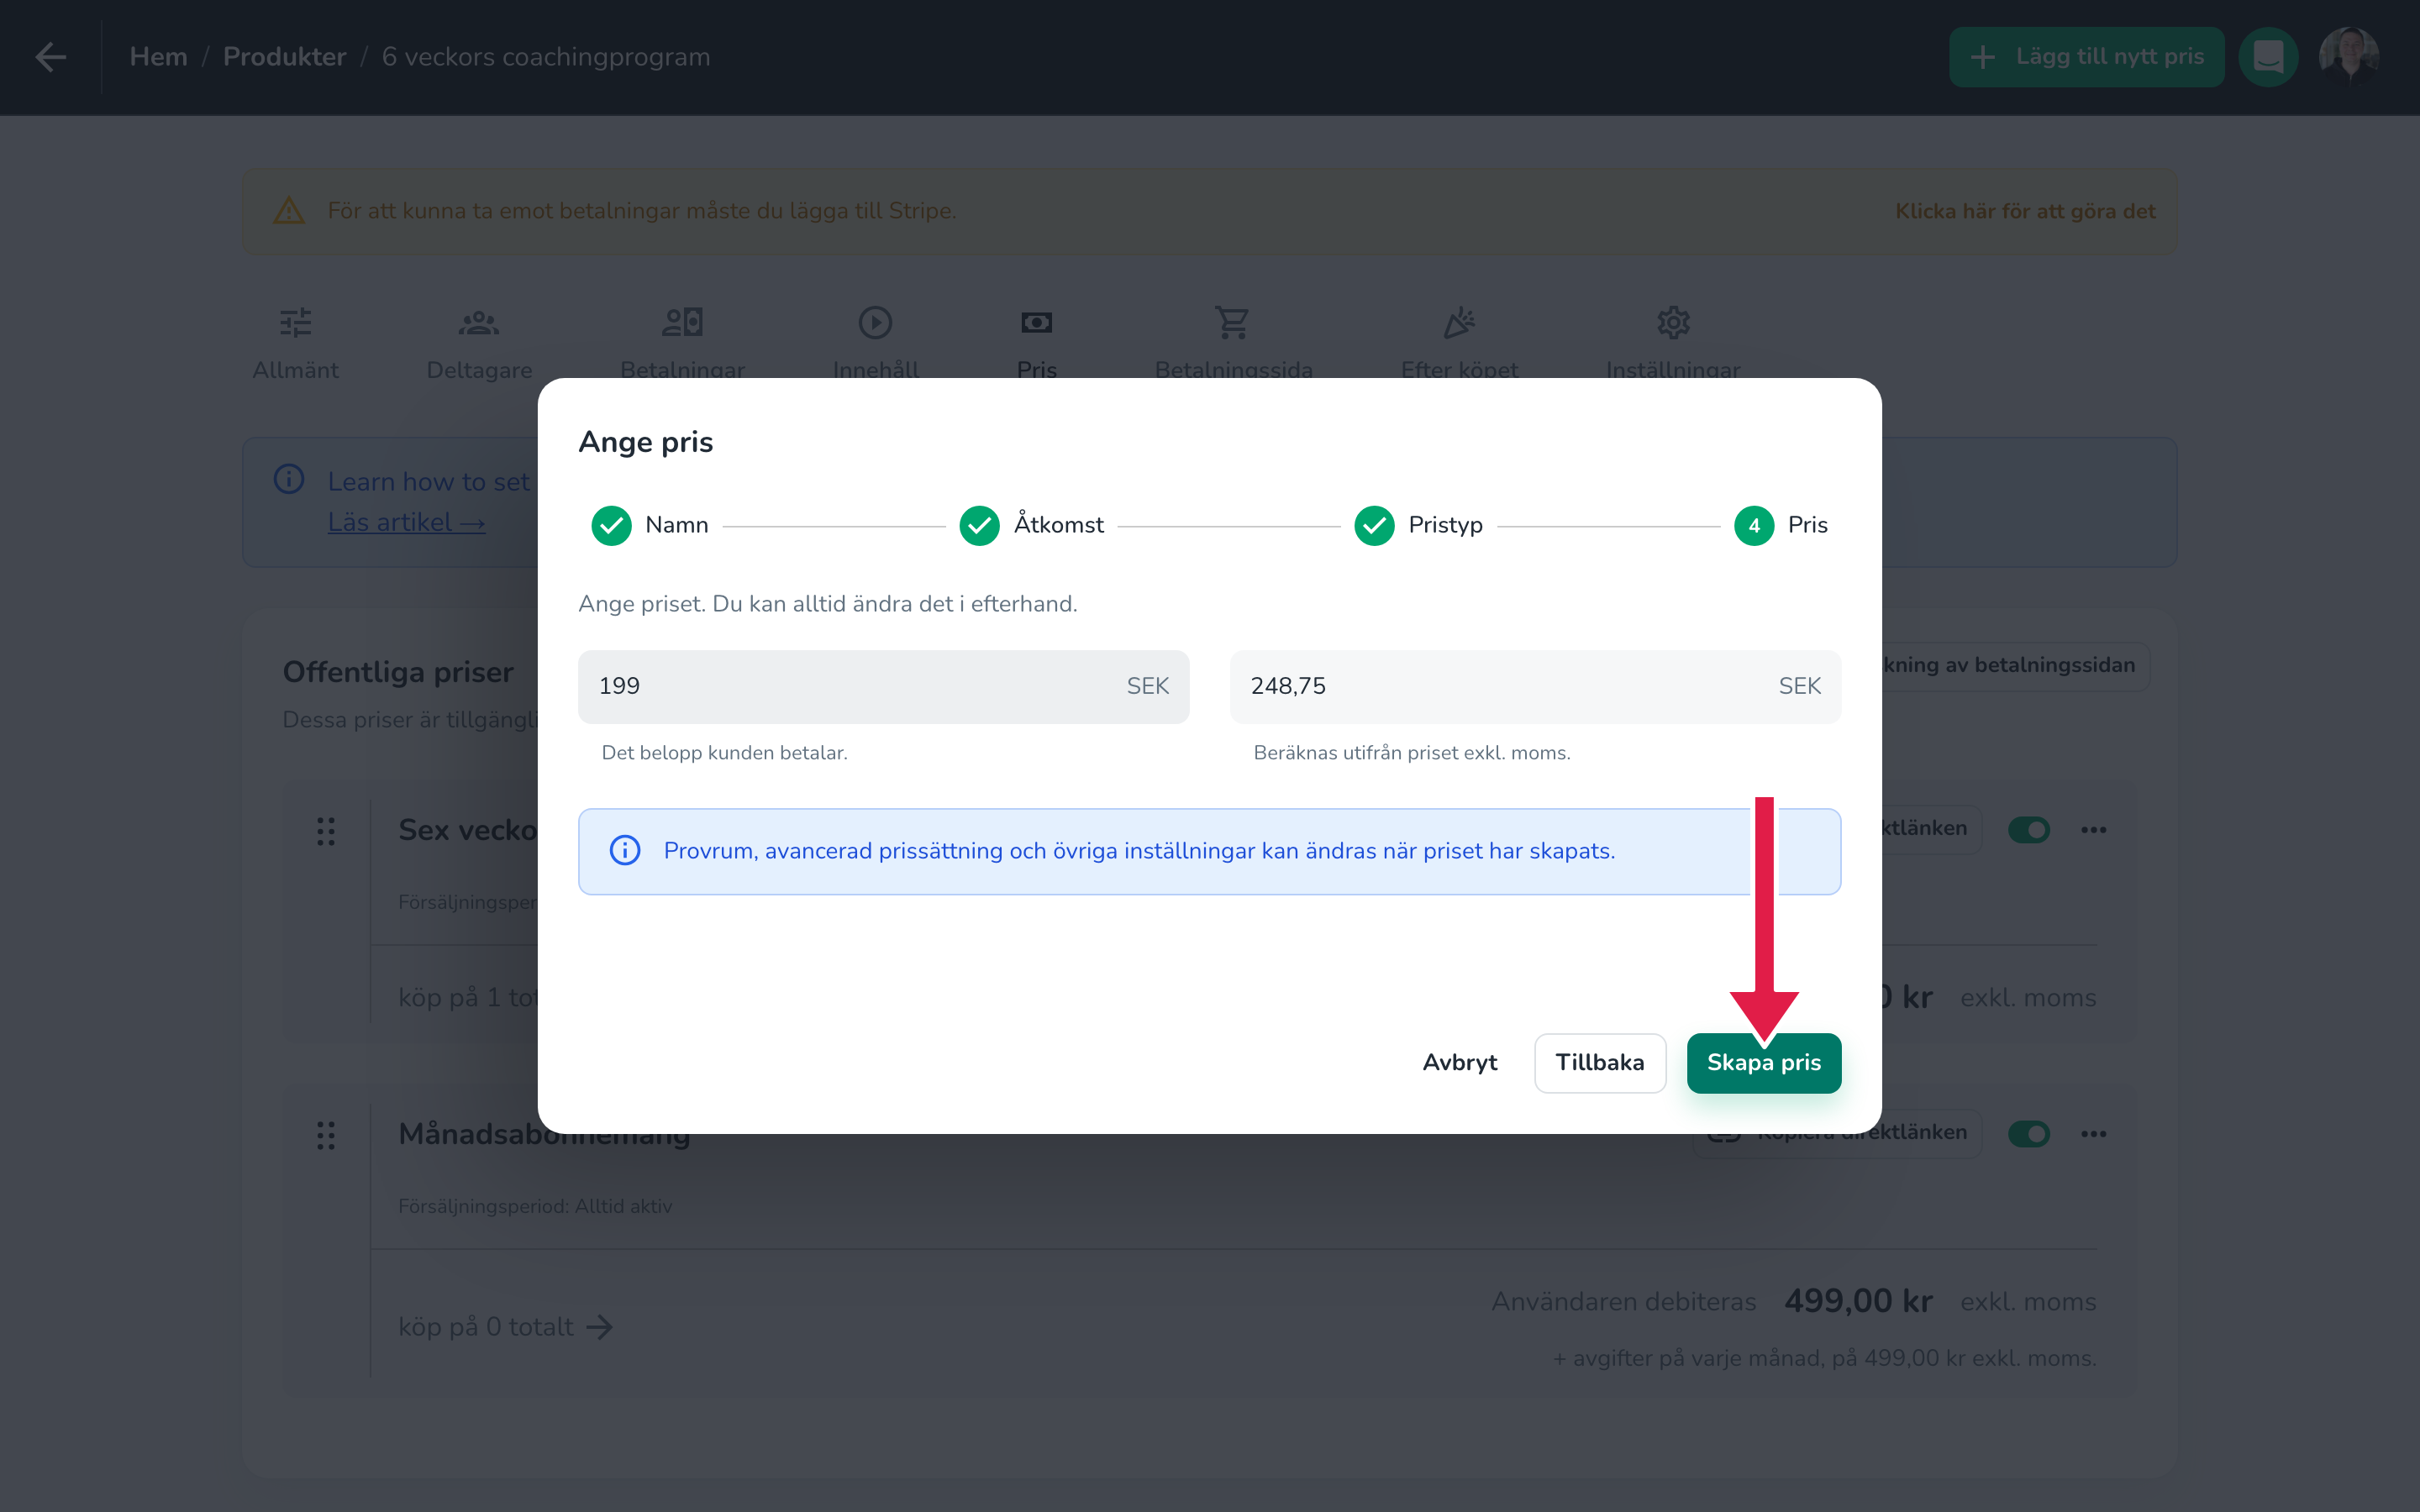Toggle the Månadsabonnemang price active switch
This screenshot has width=2420, height=1512.
tap(2029, 1134)
